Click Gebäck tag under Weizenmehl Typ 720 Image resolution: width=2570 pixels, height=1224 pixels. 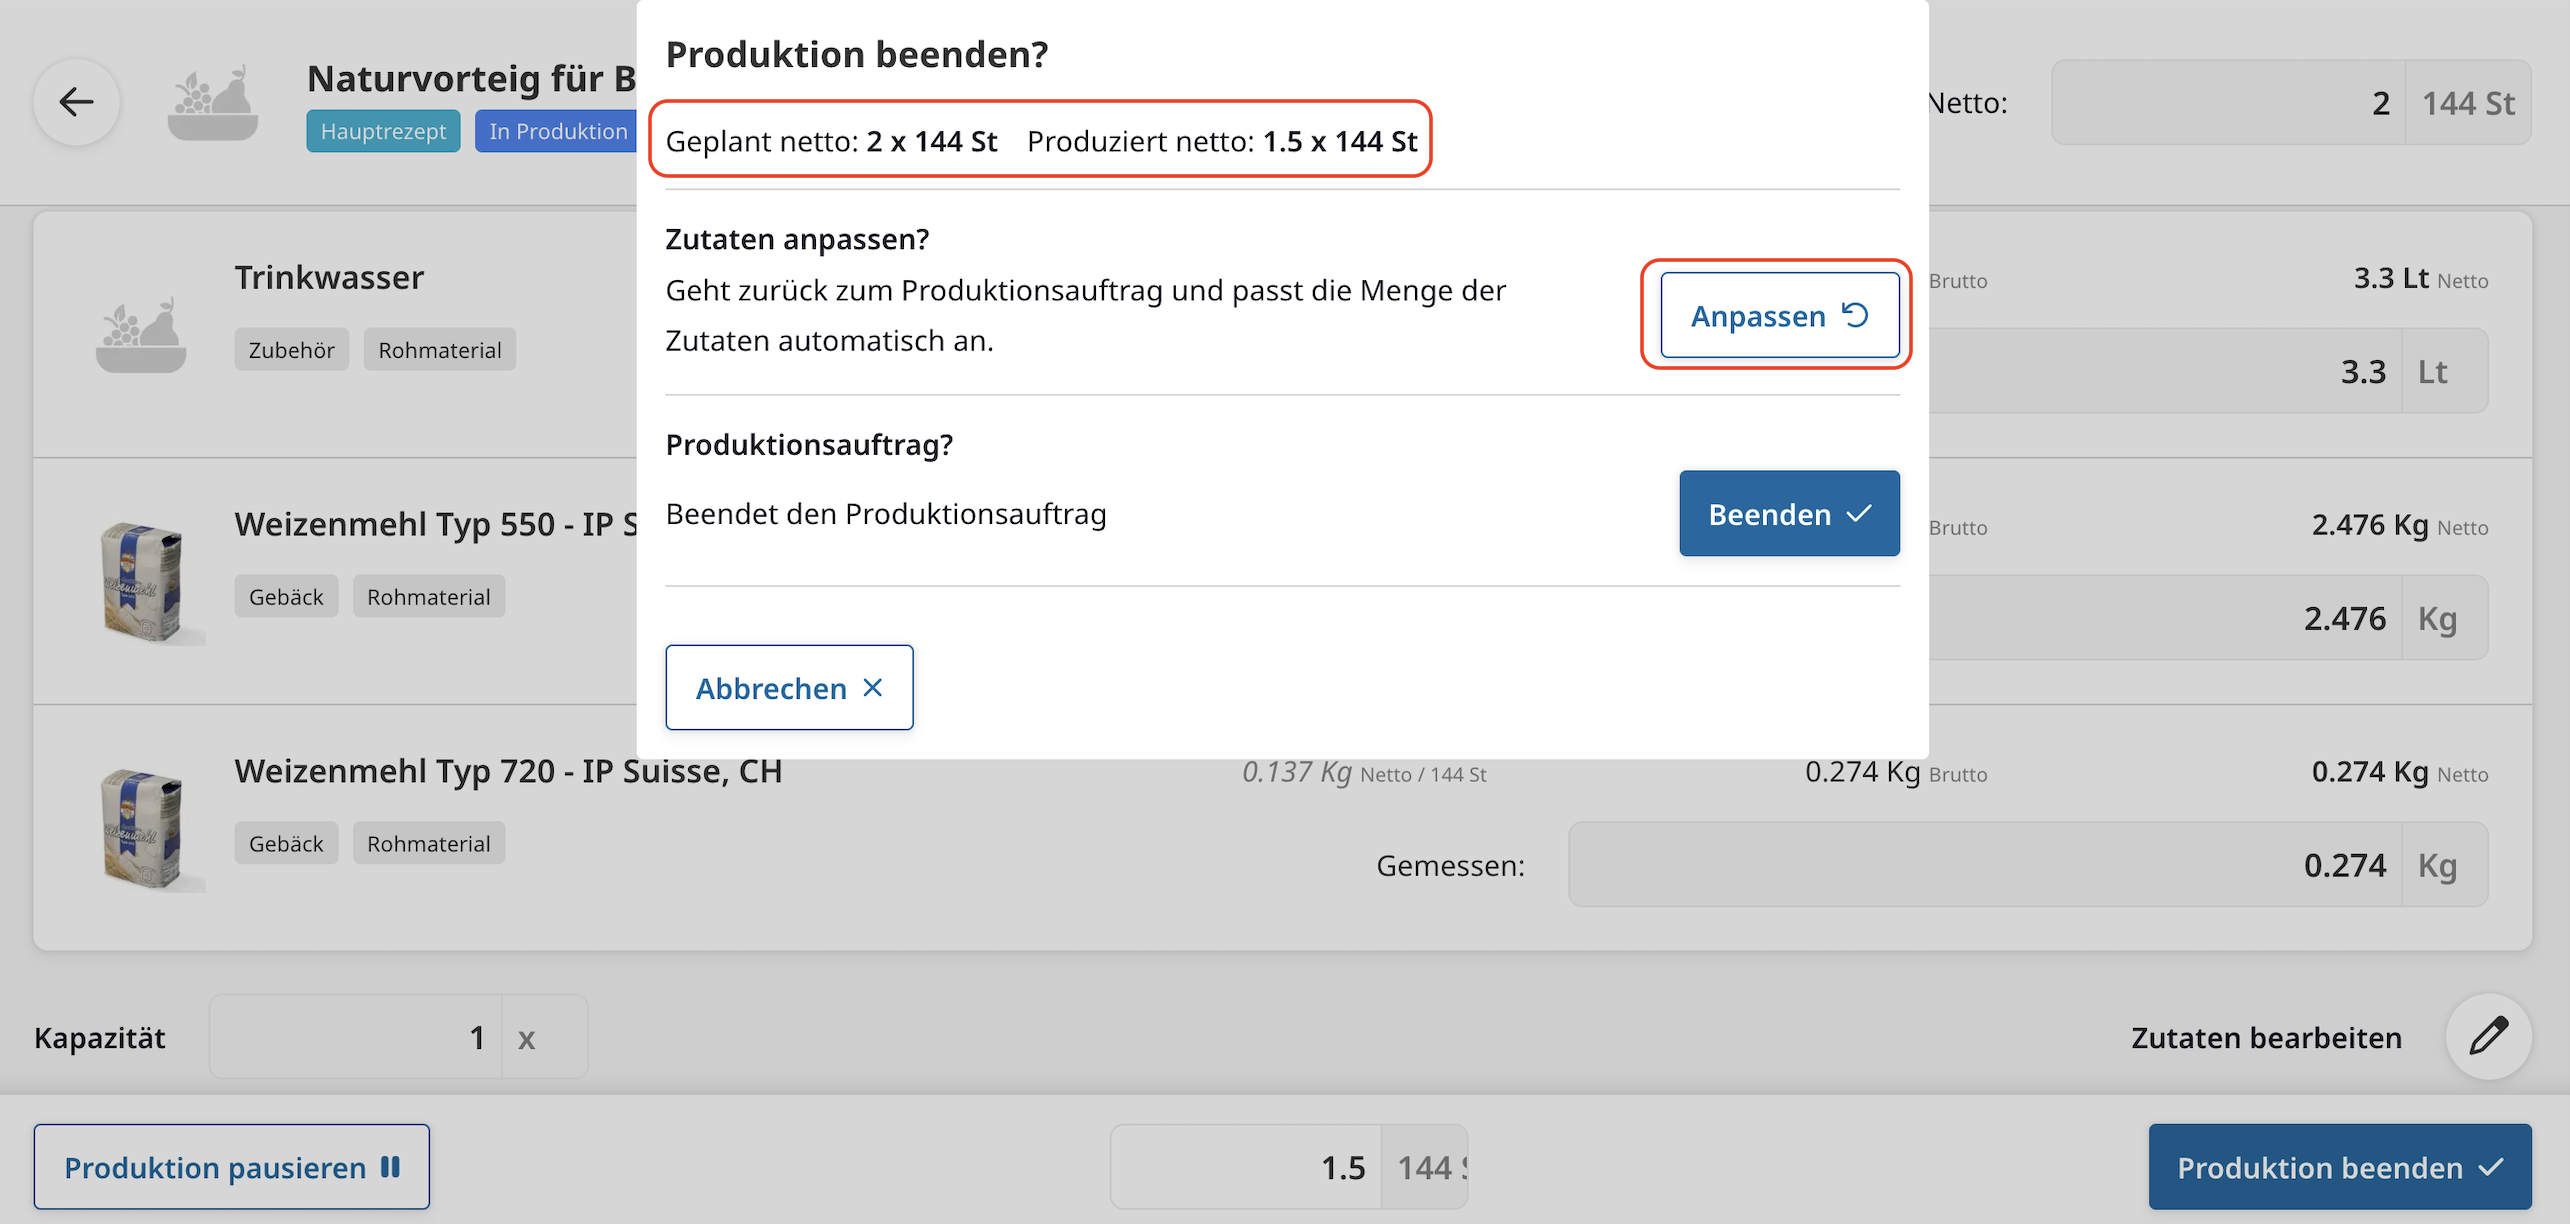[x=286, y=843]
